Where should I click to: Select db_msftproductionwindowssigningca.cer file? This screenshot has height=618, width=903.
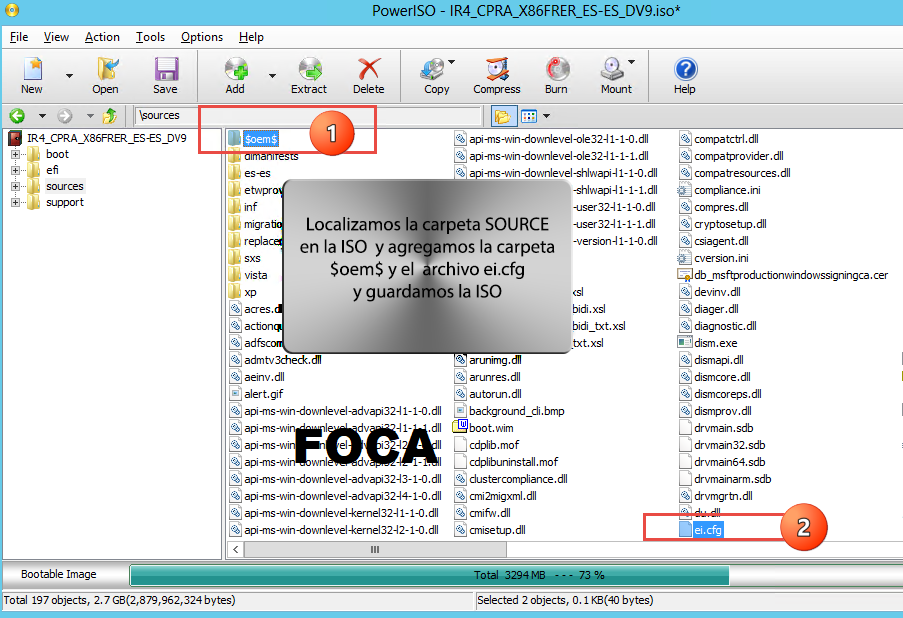pos(791,275)
